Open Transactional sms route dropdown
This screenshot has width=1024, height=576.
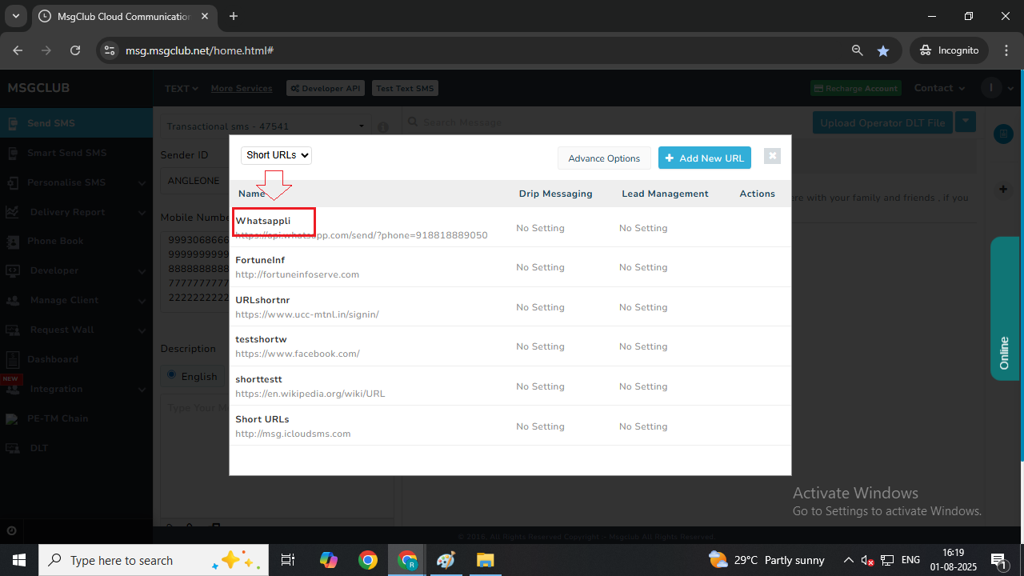266,126
